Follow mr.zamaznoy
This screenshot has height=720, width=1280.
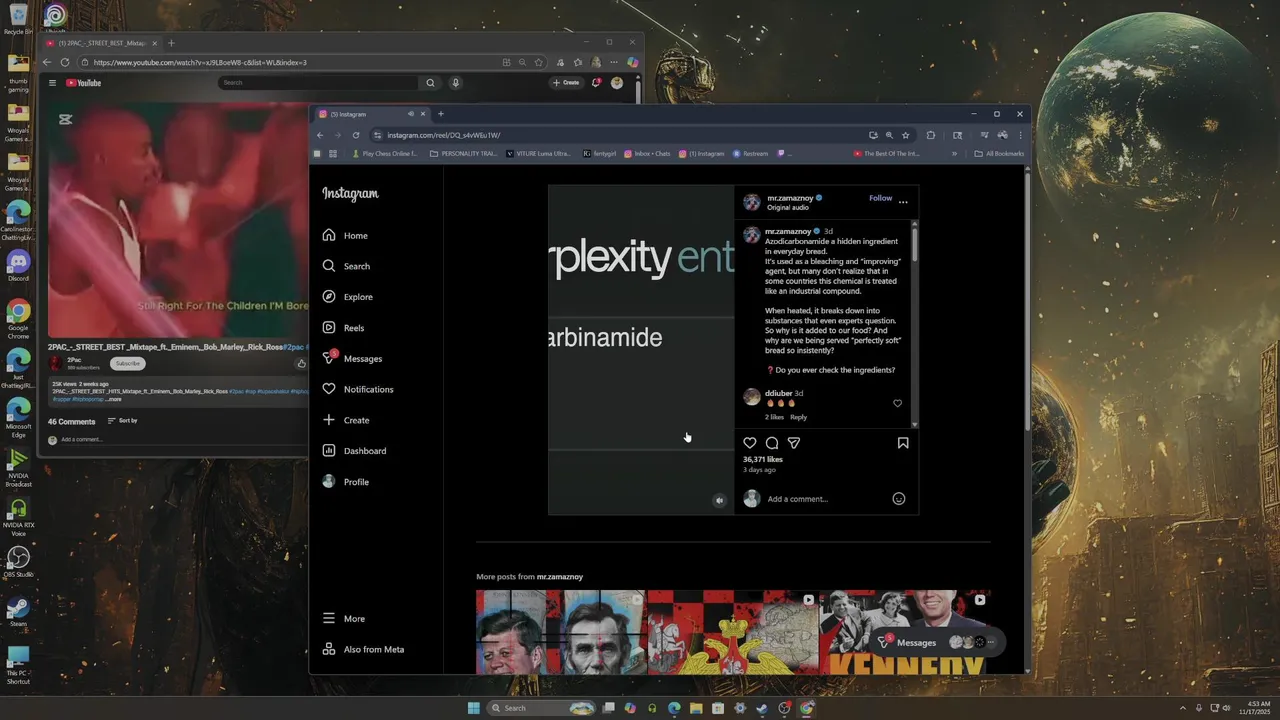pos(880,198)
